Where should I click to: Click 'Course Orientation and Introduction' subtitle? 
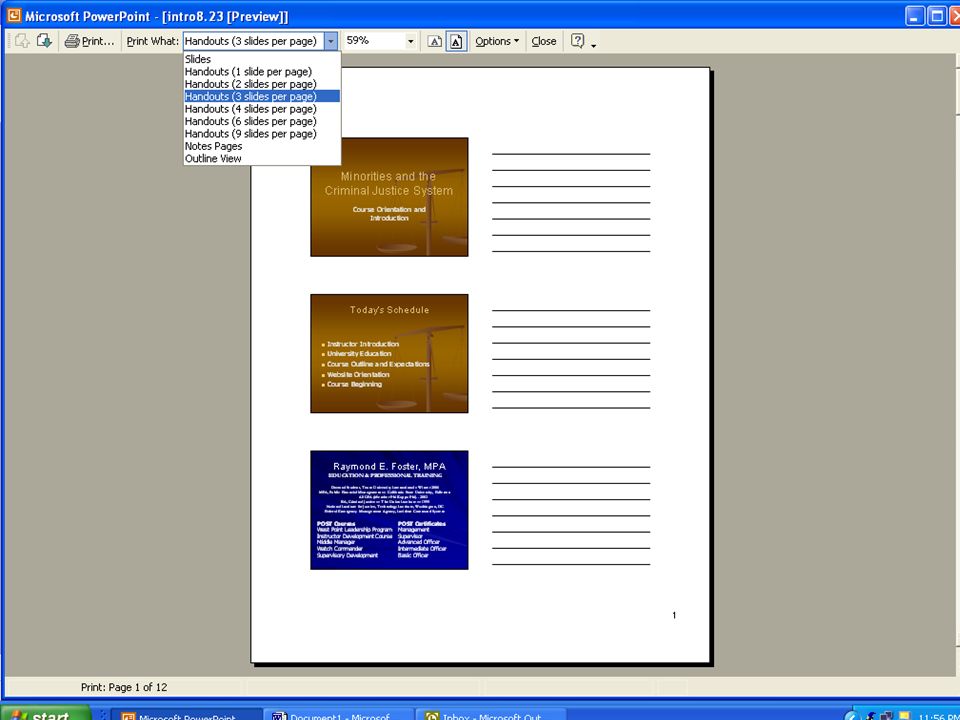(x=389, y=214)
